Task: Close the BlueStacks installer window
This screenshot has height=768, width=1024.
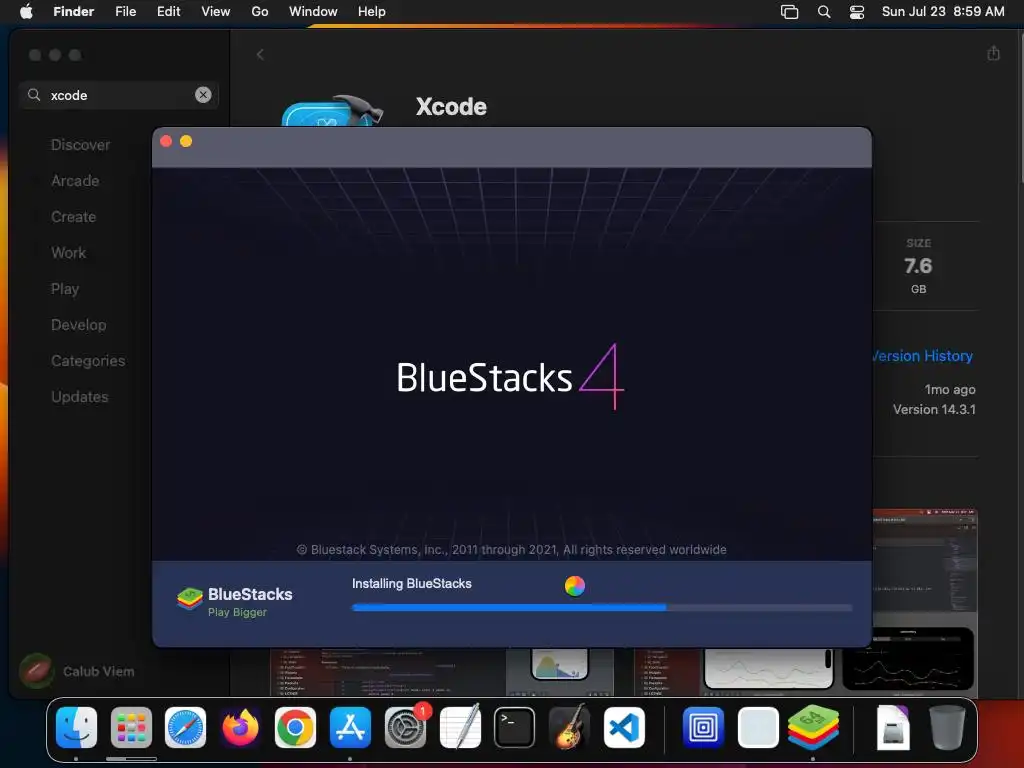Action: pos(166,141)
